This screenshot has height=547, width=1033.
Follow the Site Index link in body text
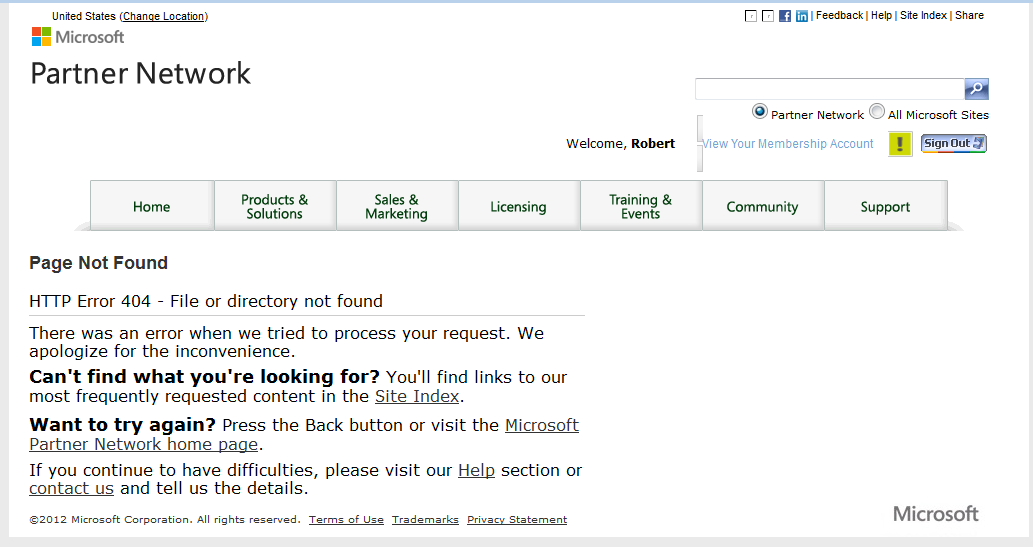417,396
